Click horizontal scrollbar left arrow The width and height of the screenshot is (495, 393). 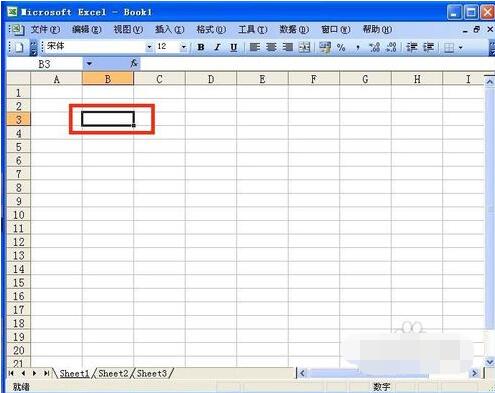point(302,373)
